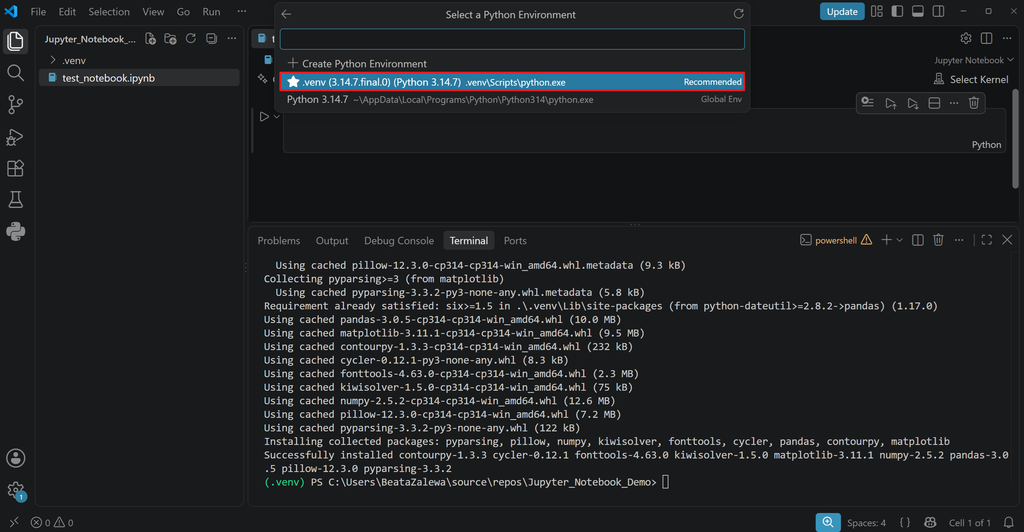Screen dimensions: 1024x532
Task: Select recommended .venv Python 3.14.7 environment
Action: pos(512,82)
